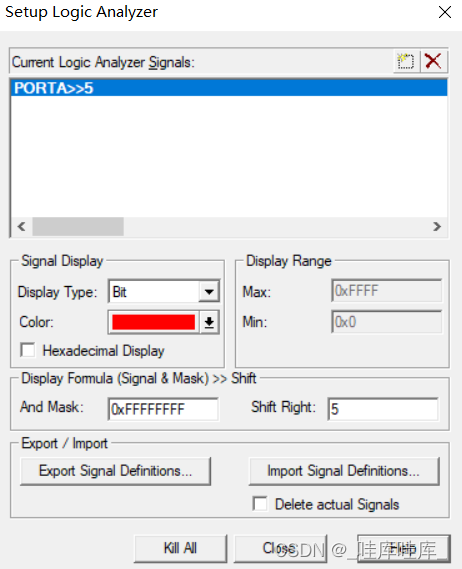Open the Display Type dropdown

(209, 292)
